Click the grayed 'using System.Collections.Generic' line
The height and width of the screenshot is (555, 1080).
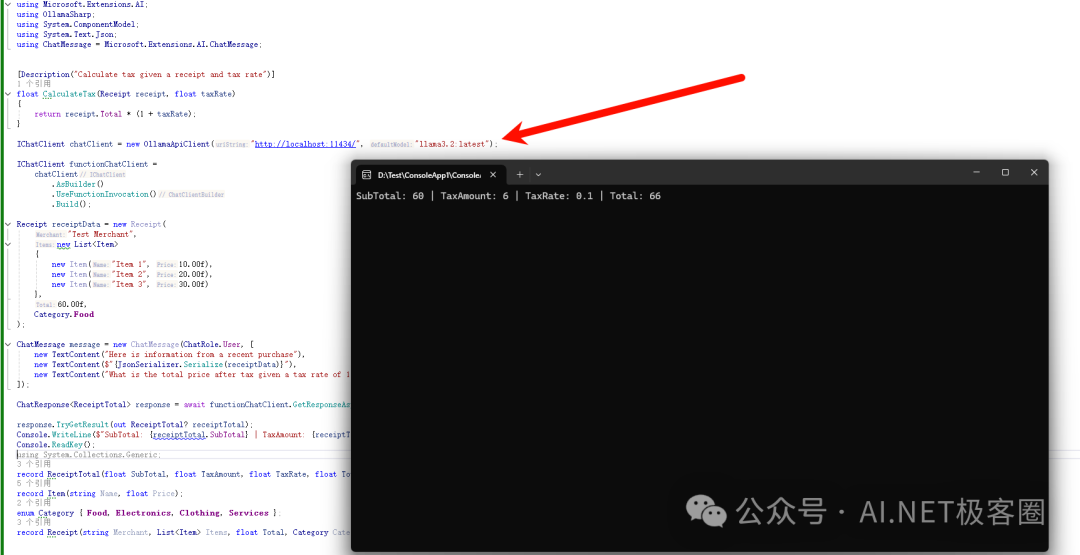[89, 454]
